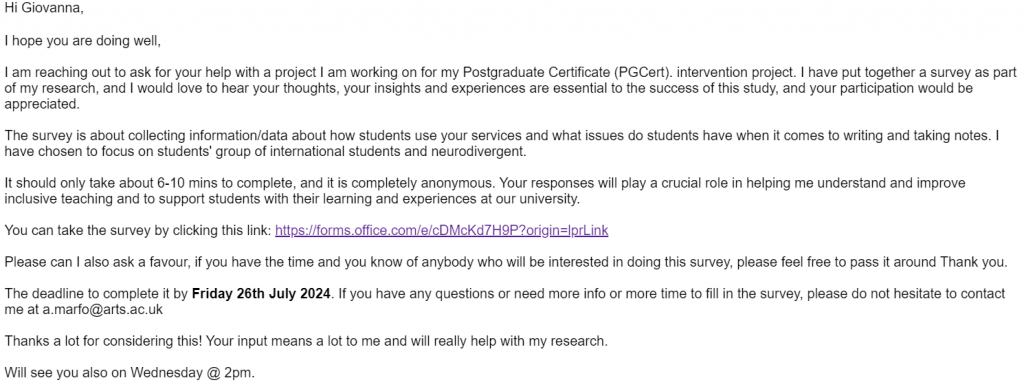Click the text The deadline to complete it by
Viewport: 1024px width, 389px height.
point(96,294)
